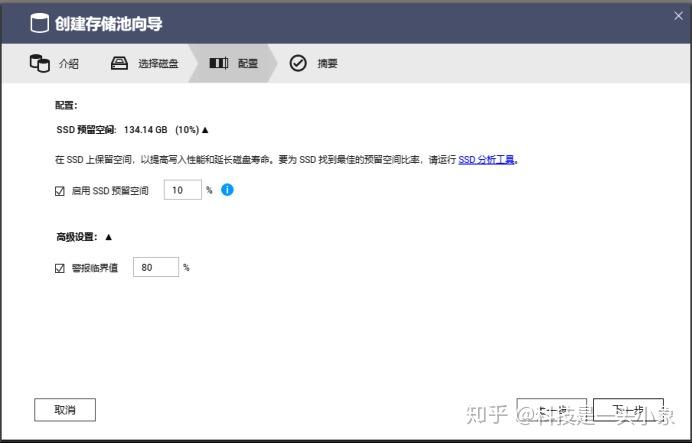Click the 选择磁盘 step drive icon
This screenshot has width=692, height=443.
pos(119,63)
